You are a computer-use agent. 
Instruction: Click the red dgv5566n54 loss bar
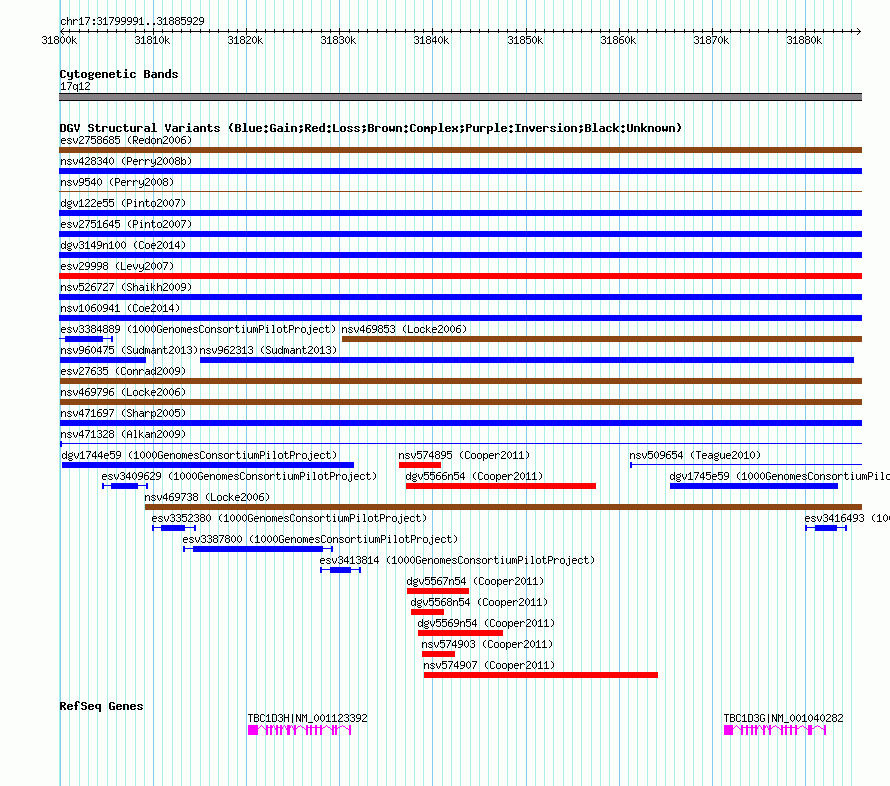tap(501, 486)
